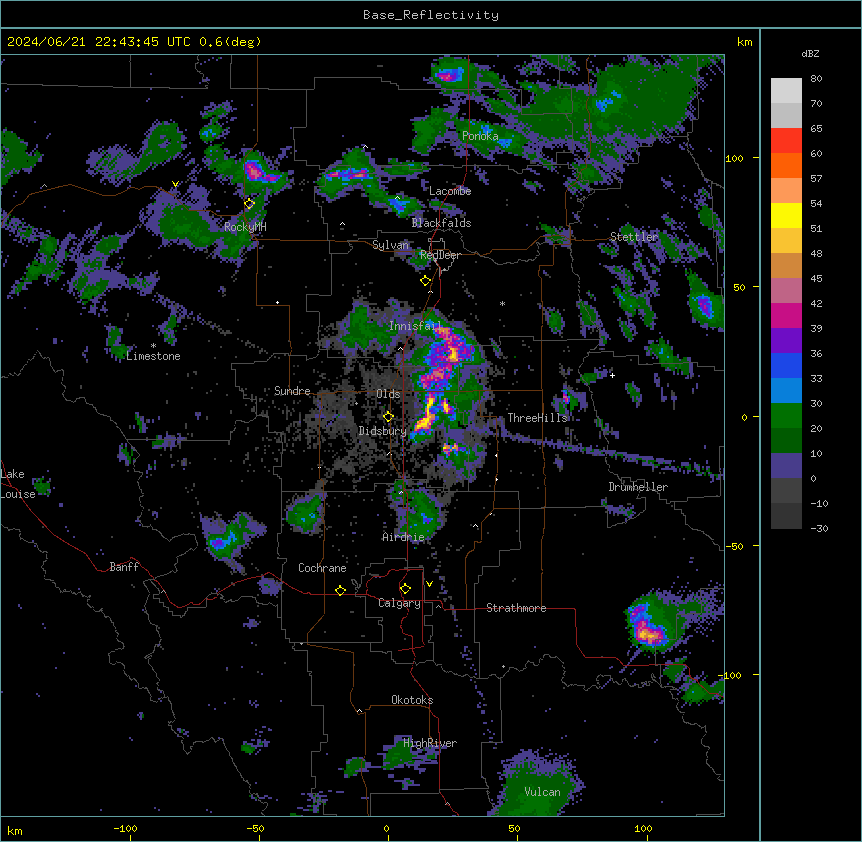Click the 45 value in dBZ legend
The height and width of the screenshot is (842, 862).
(816, 279)
